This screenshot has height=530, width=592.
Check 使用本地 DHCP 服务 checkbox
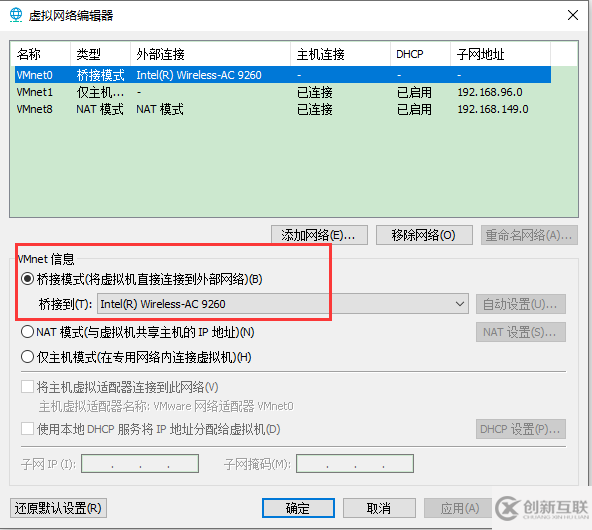point(28,429)
